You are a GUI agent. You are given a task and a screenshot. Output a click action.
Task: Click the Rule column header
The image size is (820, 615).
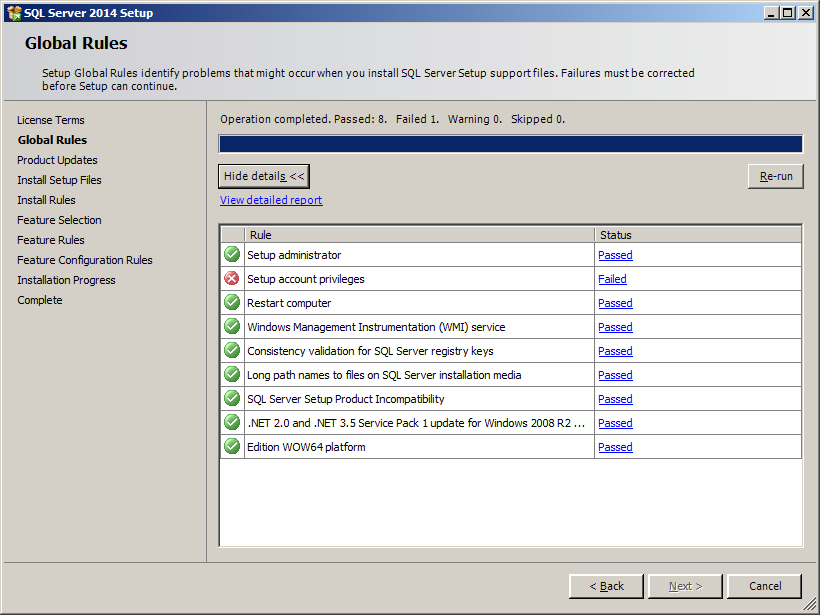(x=419, y=235)
